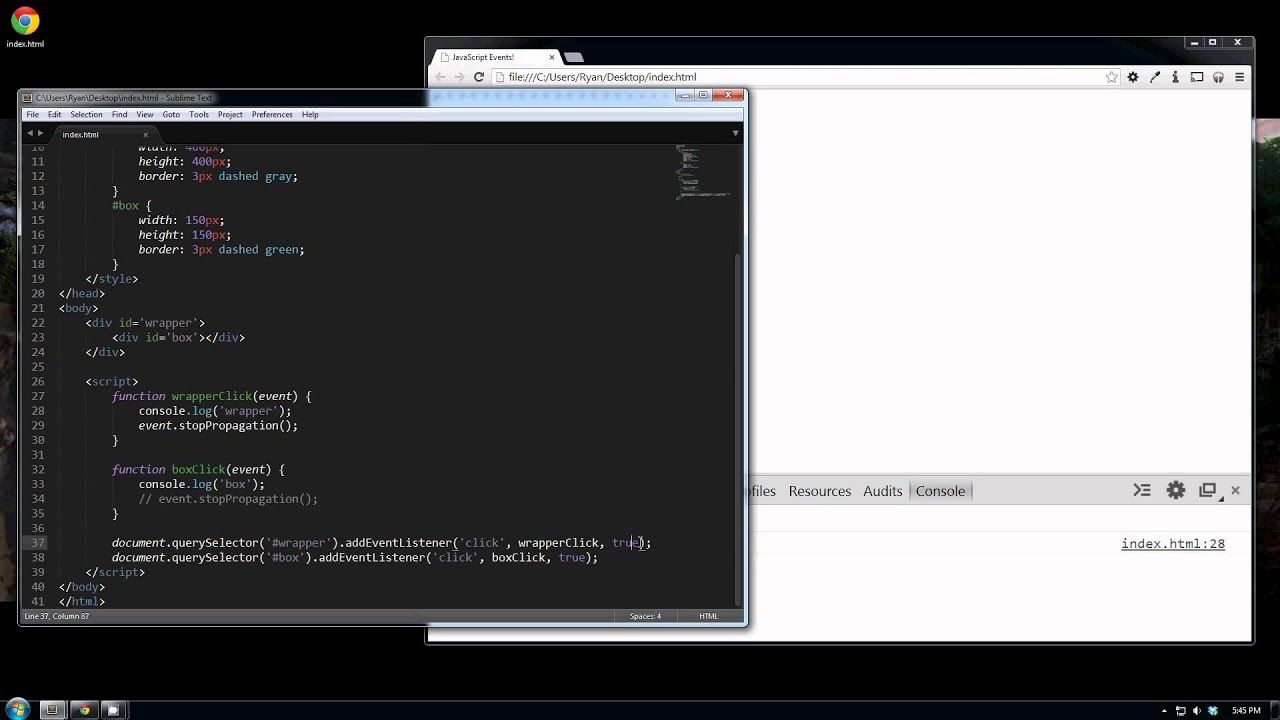Viewport: 1280px width, 720px height.
Task: Open the Tools menu in Sublime
Action: (x=199, y=115)
